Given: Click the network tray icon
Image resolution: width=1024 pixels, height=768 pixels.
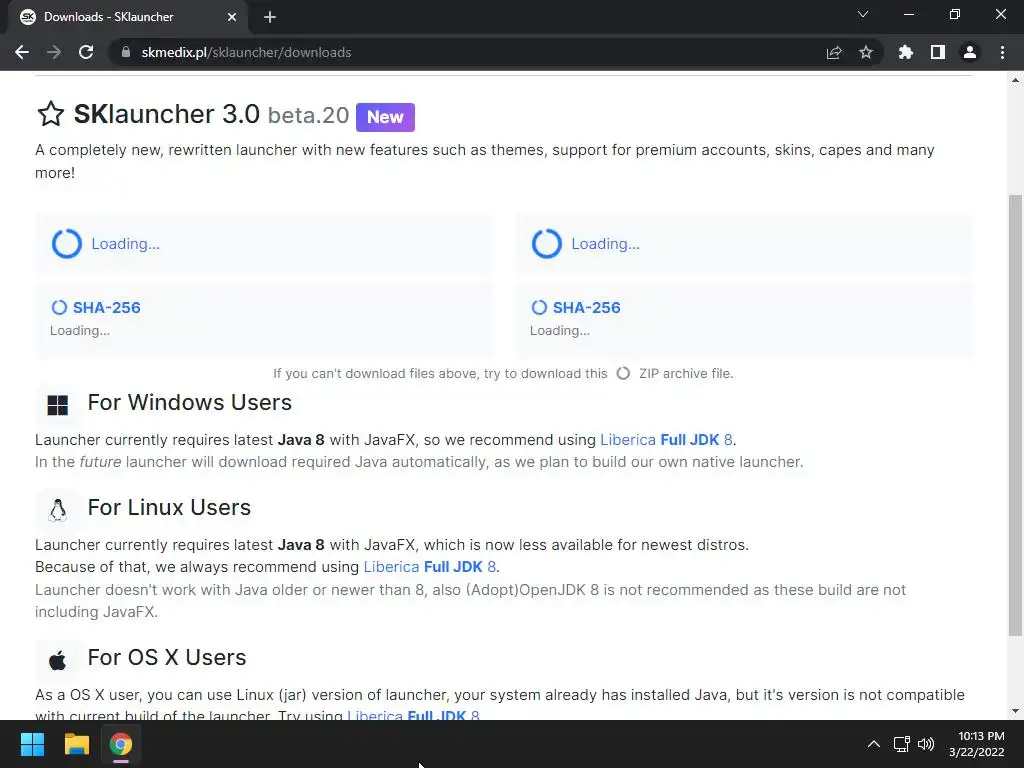Looking at the screenshot, I should (901, 744).
